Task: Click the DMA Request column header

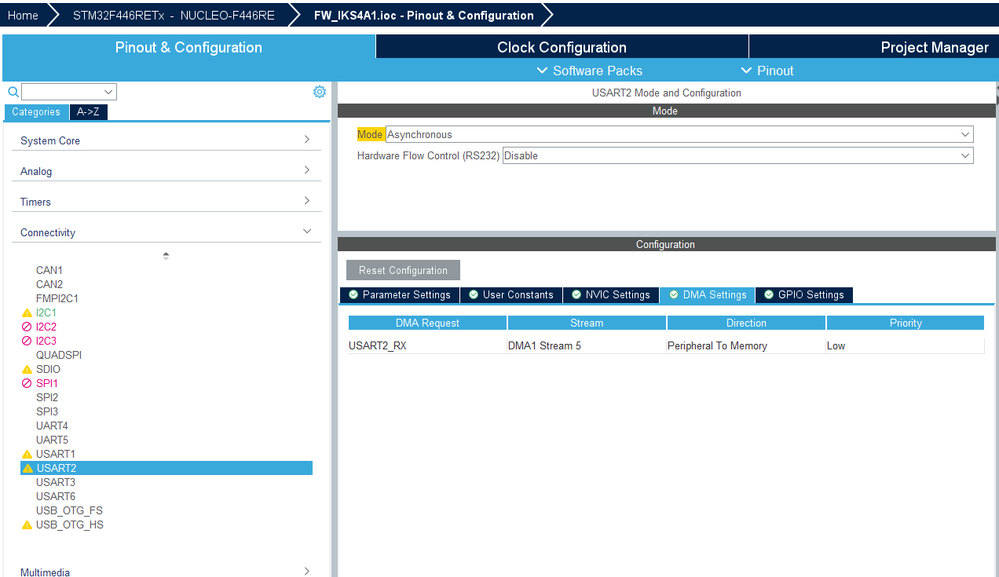Action: [x=428, y=323]
